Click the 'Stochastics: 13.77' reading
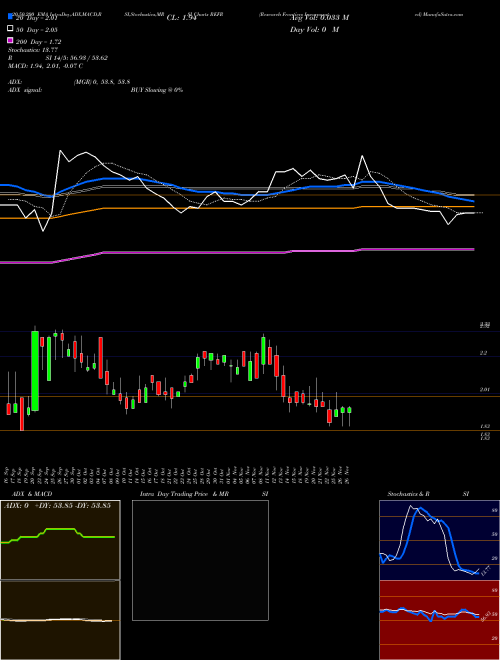 [32, 50]
